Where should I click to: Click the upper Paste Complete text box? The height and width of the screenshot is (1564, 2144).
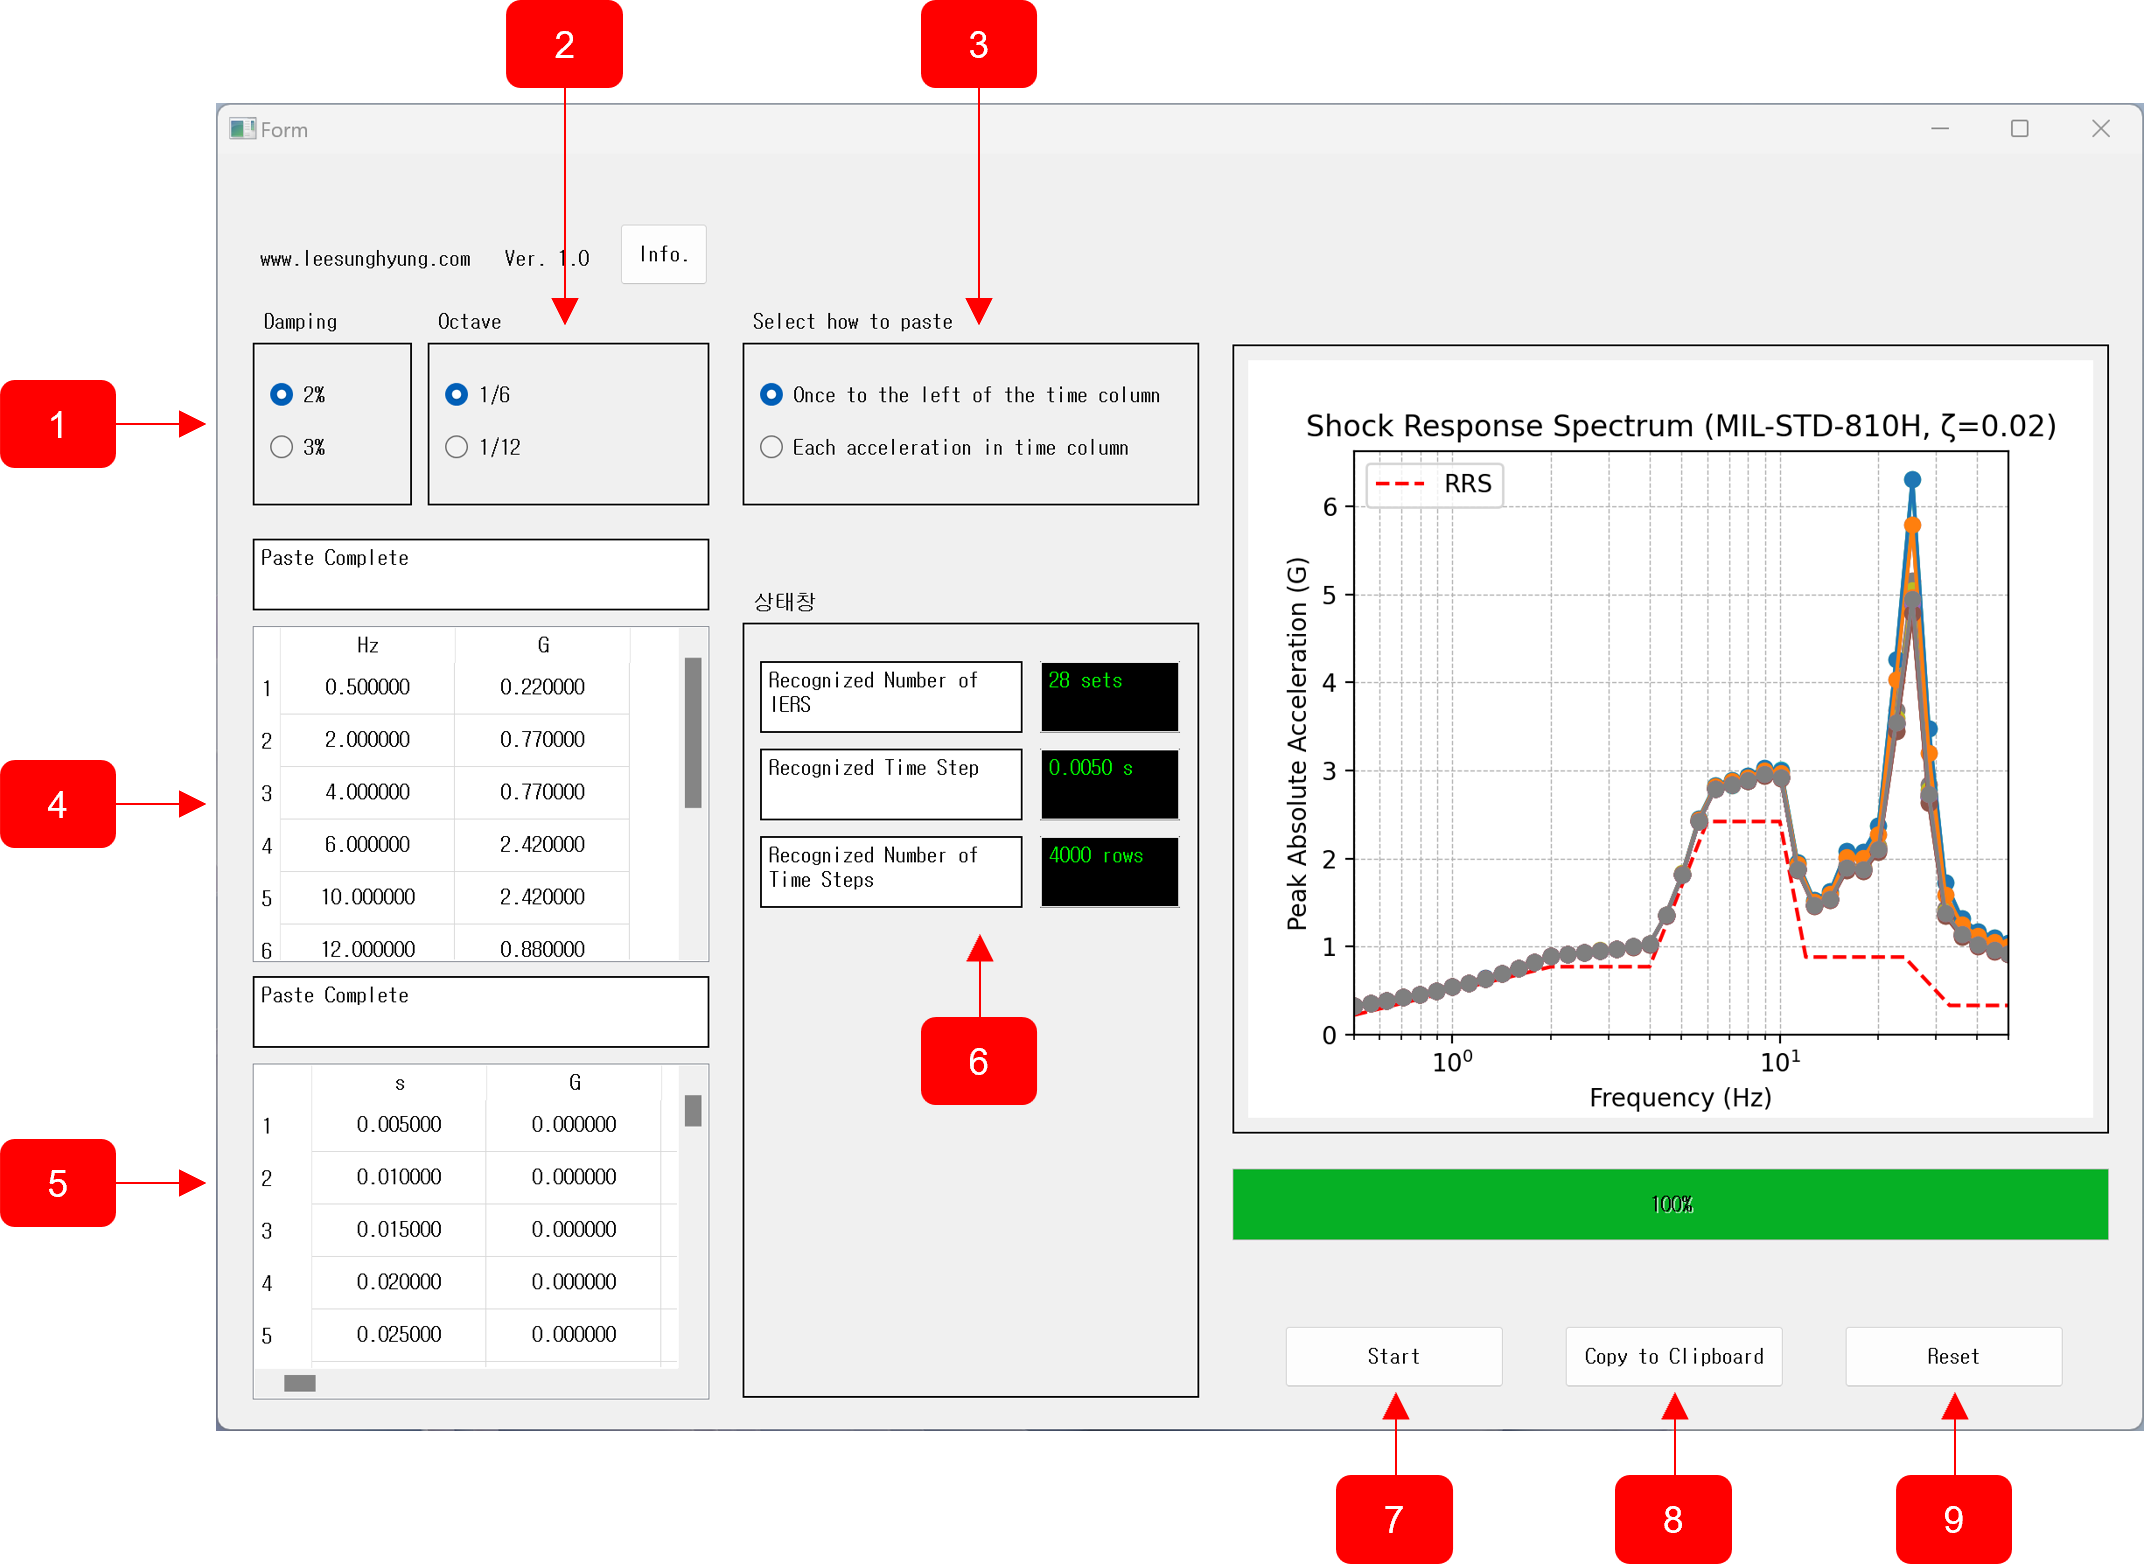click(480, 574)
